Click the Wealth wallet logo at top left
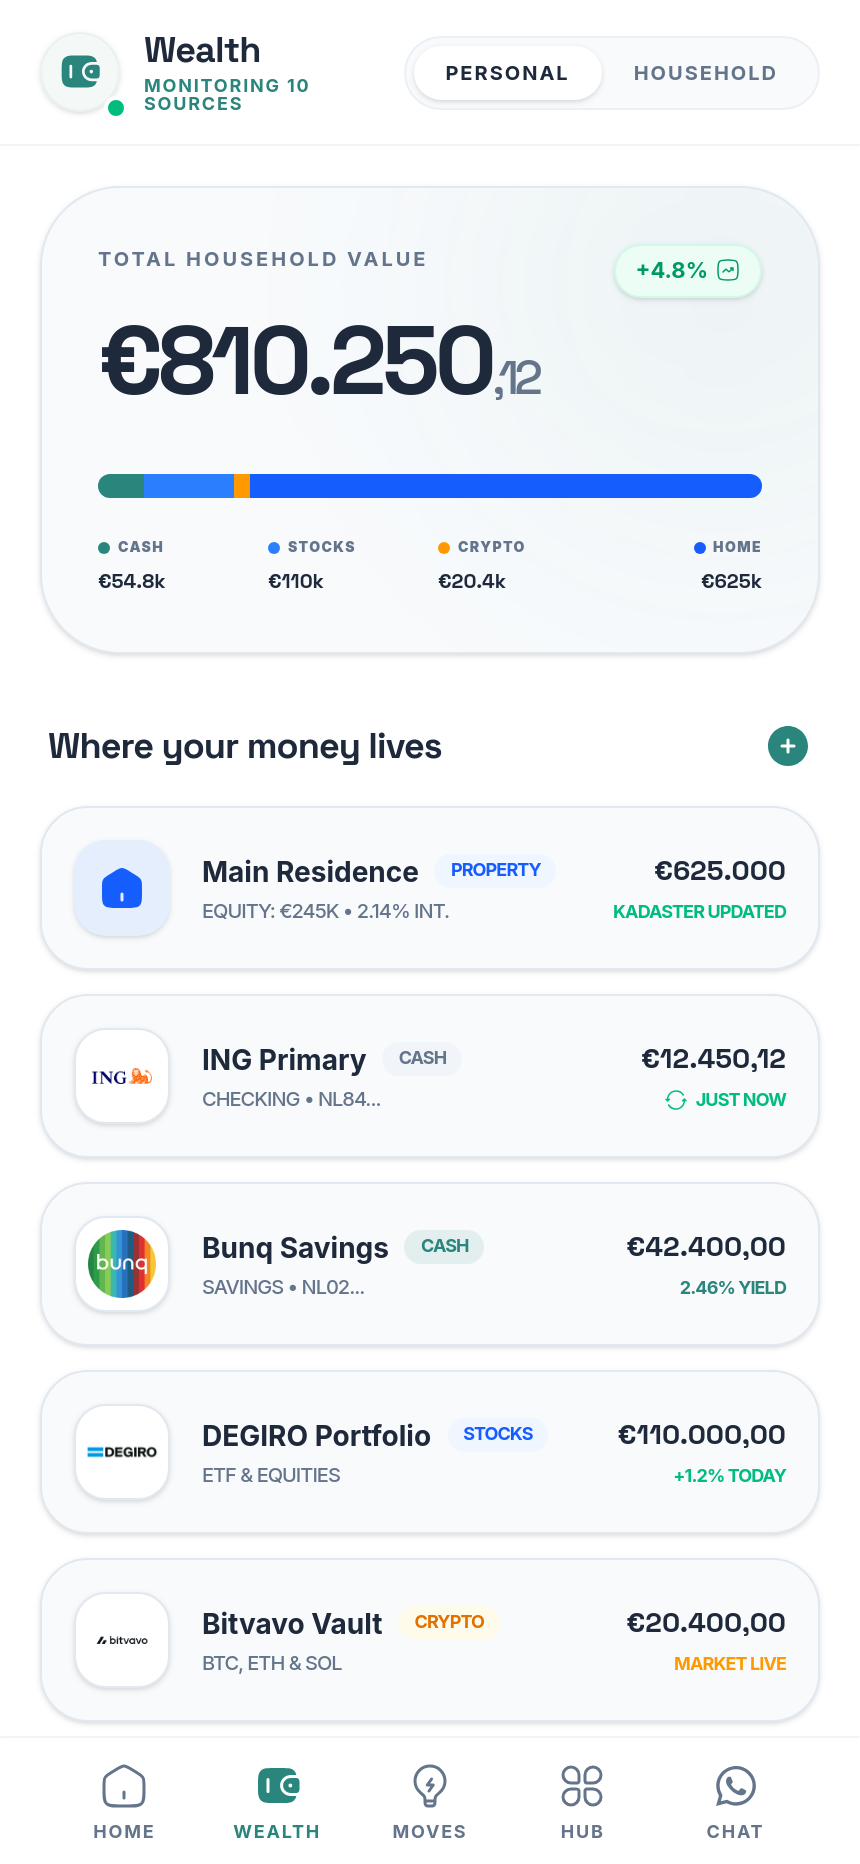This screenshot has width=860, height=1864. [80, 73]
